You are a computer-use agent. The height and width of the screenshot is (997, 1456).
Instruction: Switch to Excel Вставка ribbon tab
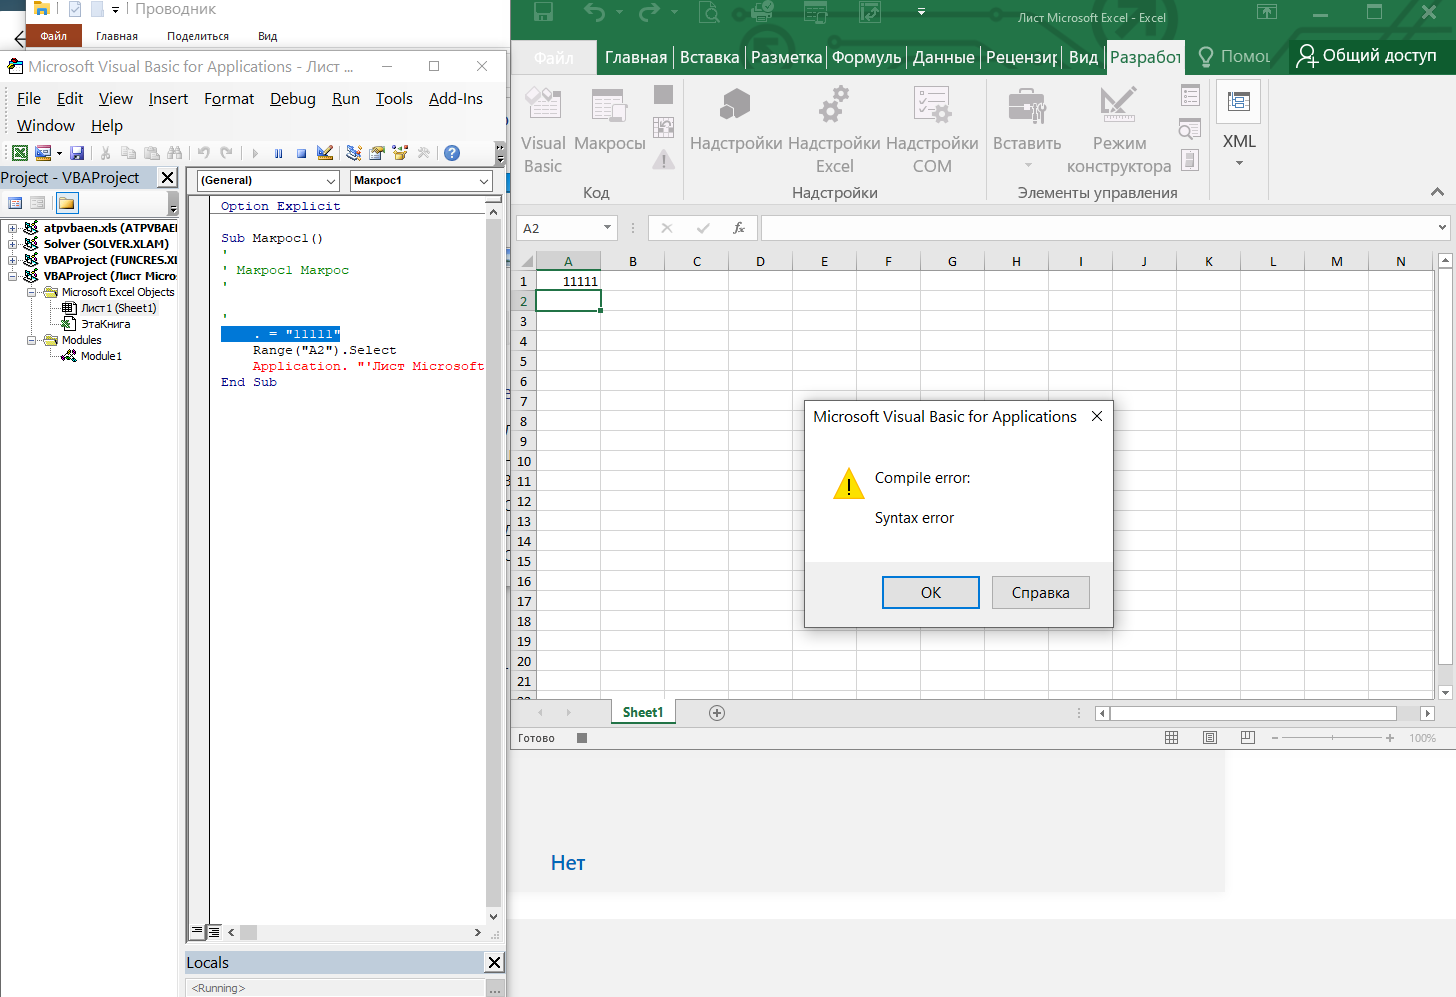[710, 57]
